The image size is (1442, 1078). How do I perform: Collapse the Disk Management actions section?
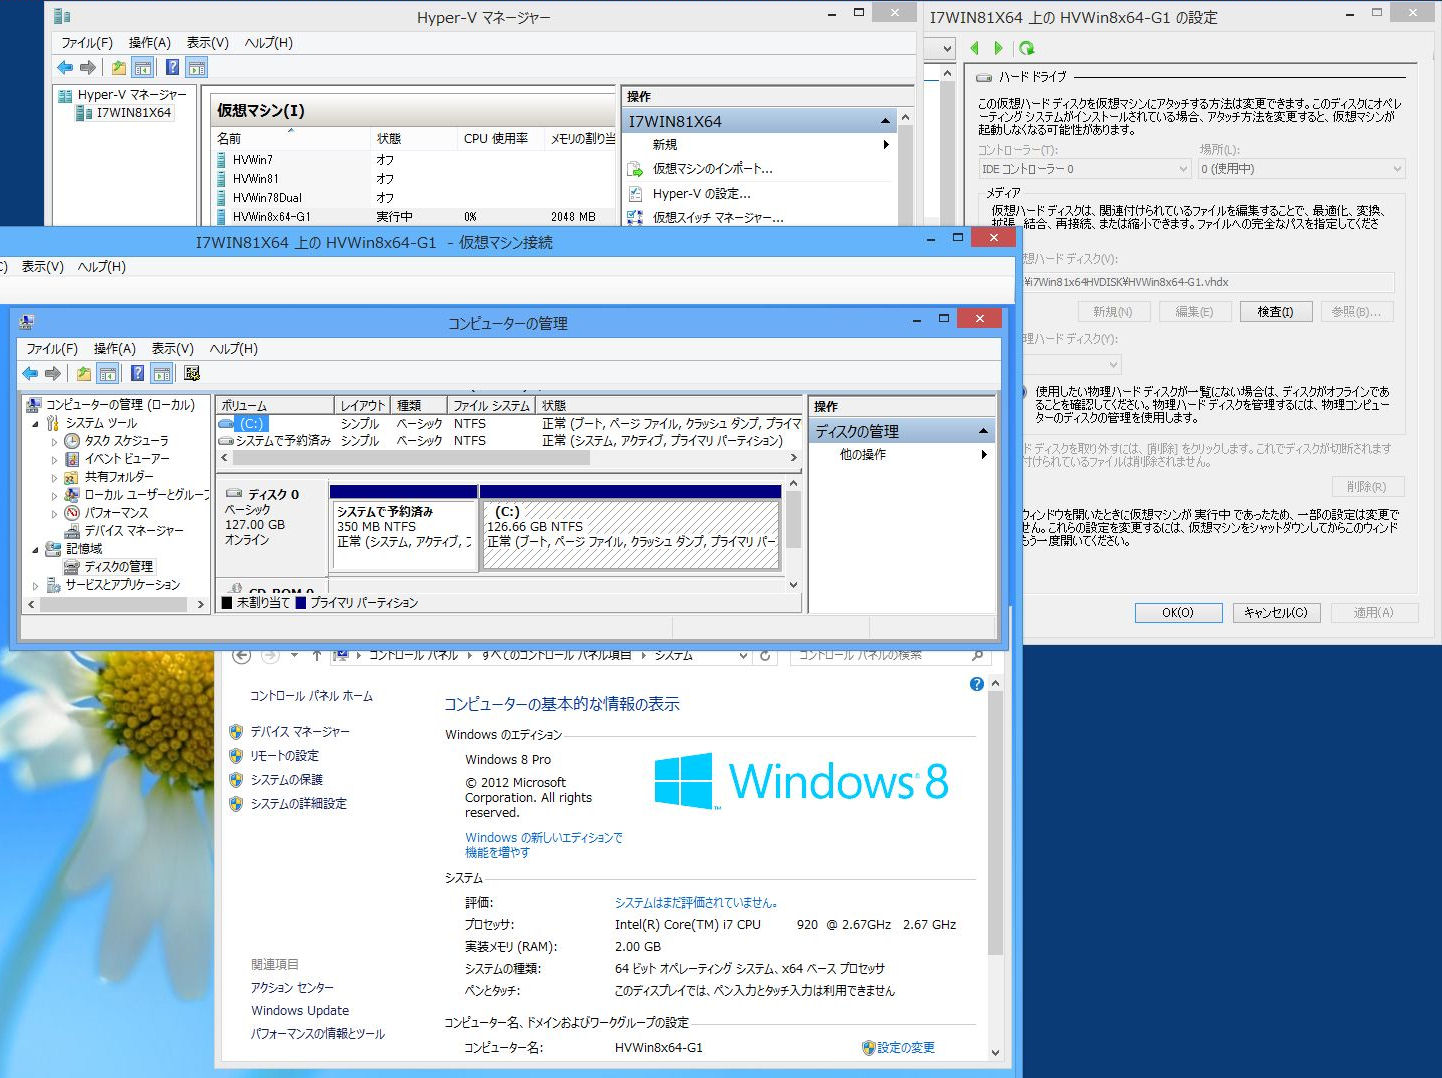(x=983, y=431)
